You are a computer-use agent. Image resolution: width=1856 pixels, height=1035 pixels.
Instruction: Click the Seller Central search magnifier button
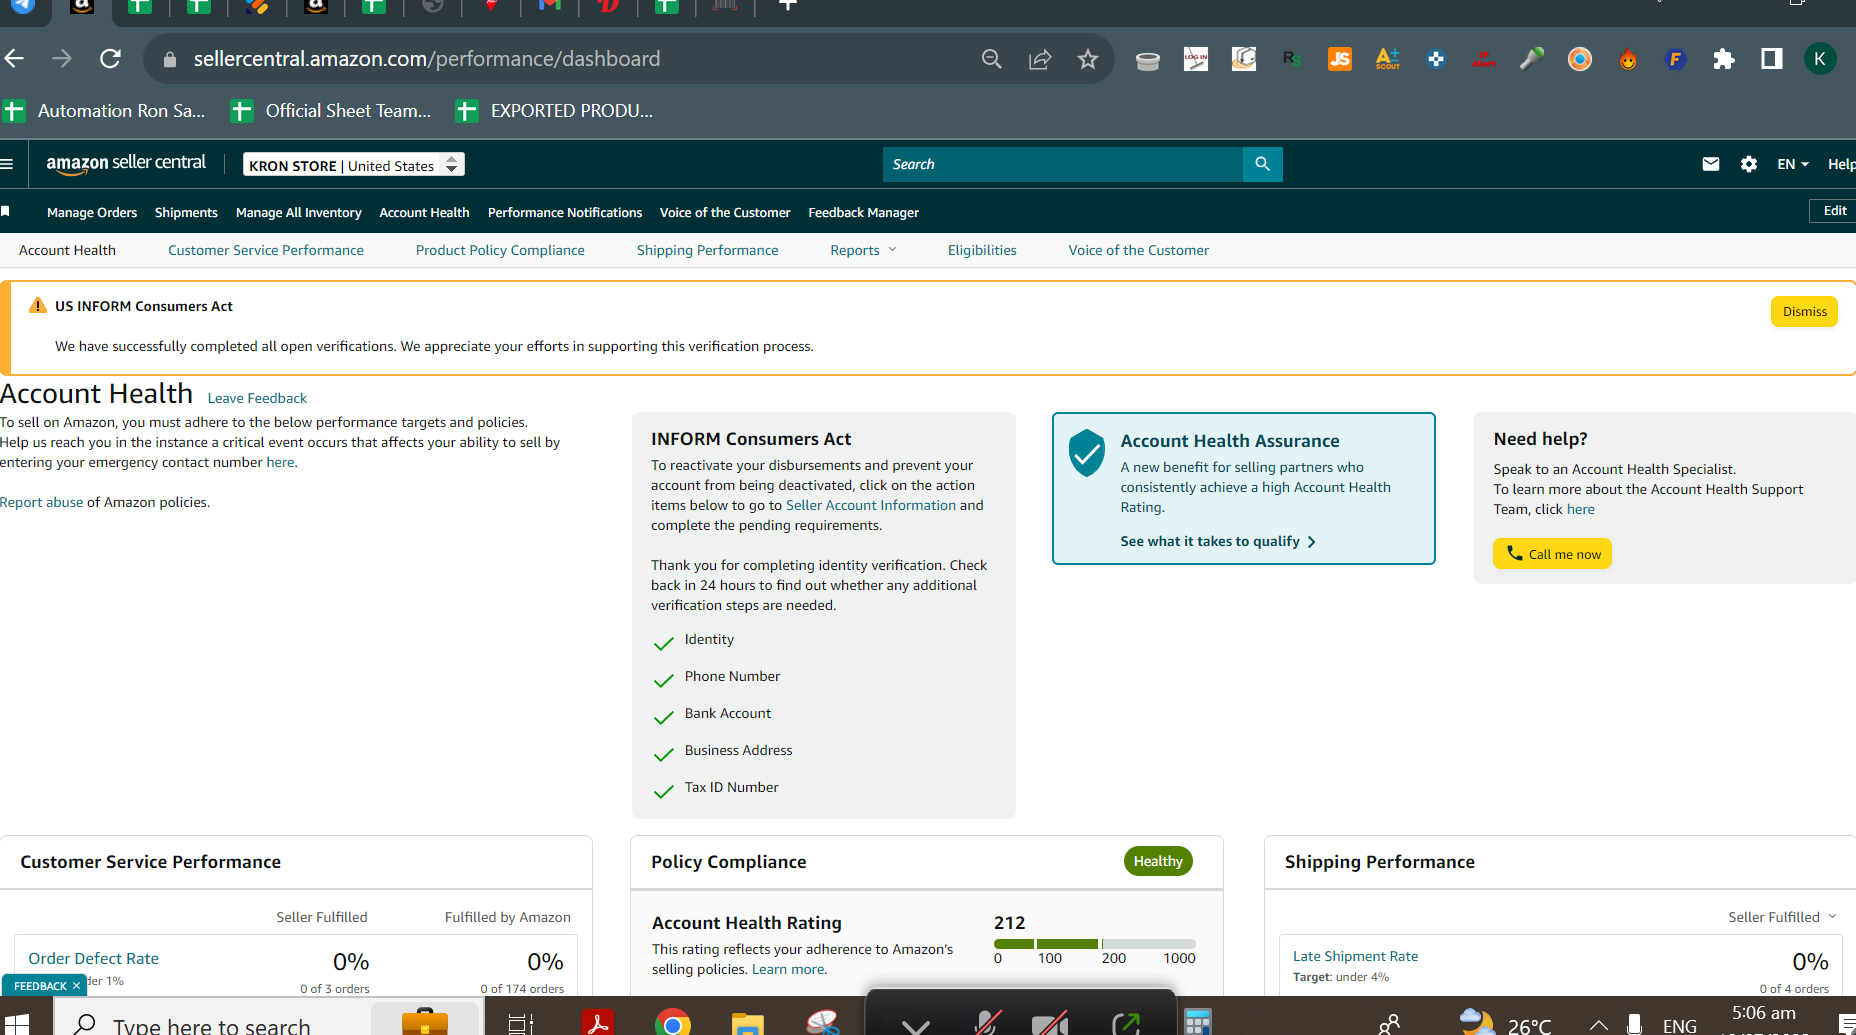pos(1263,164)
